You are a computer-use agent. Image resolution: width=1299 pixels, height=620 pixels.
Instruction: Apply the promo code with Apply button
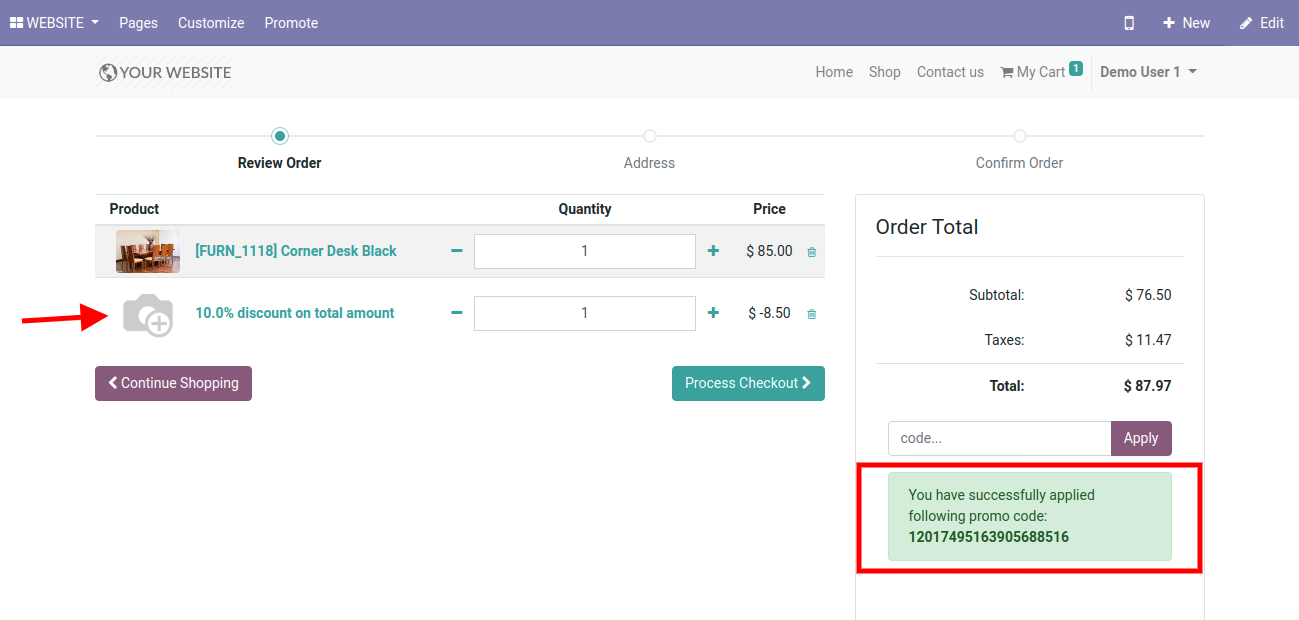point(1140,438)
